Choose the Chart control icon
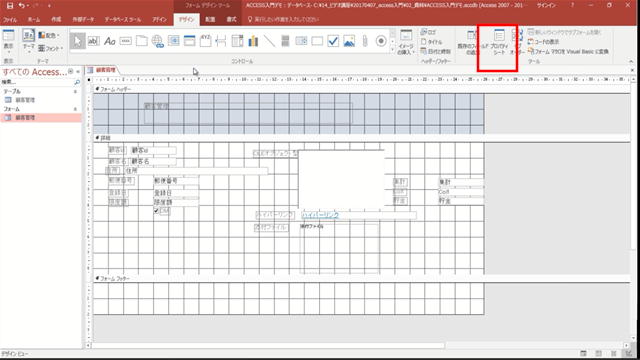This screenshot has width=640, height=360. coord(253,41)
